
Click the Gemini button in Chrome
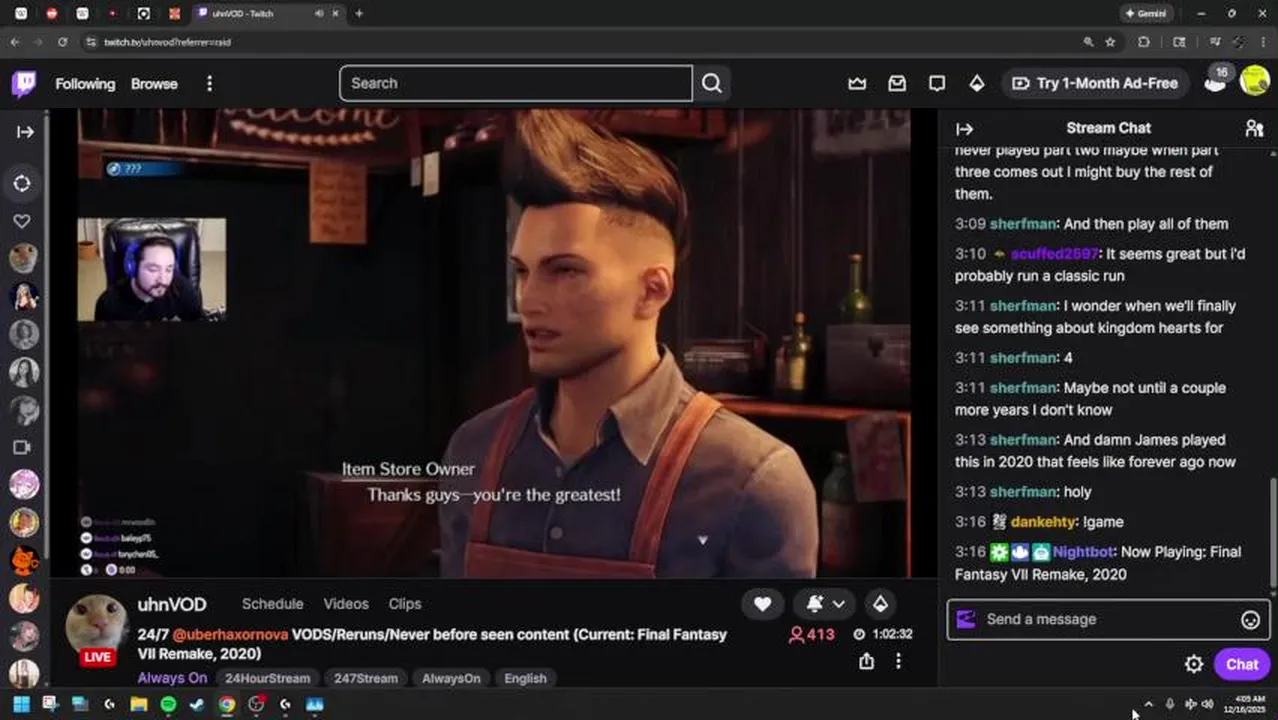[x=1146, y=13]
